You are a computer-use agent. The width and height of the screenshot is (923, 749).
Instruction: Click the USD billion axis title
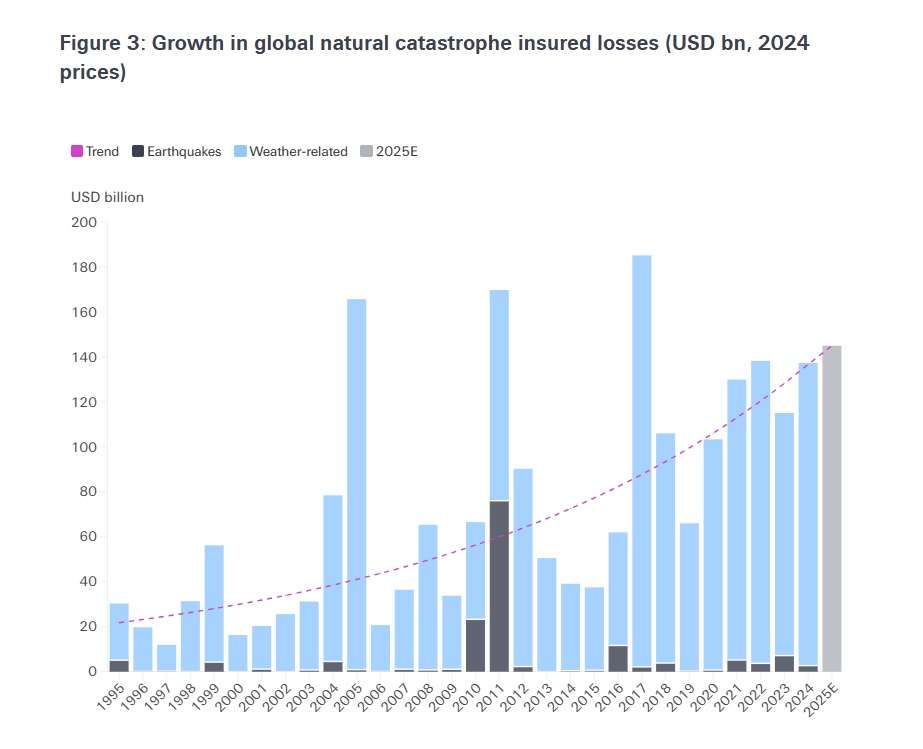[107, 197]
